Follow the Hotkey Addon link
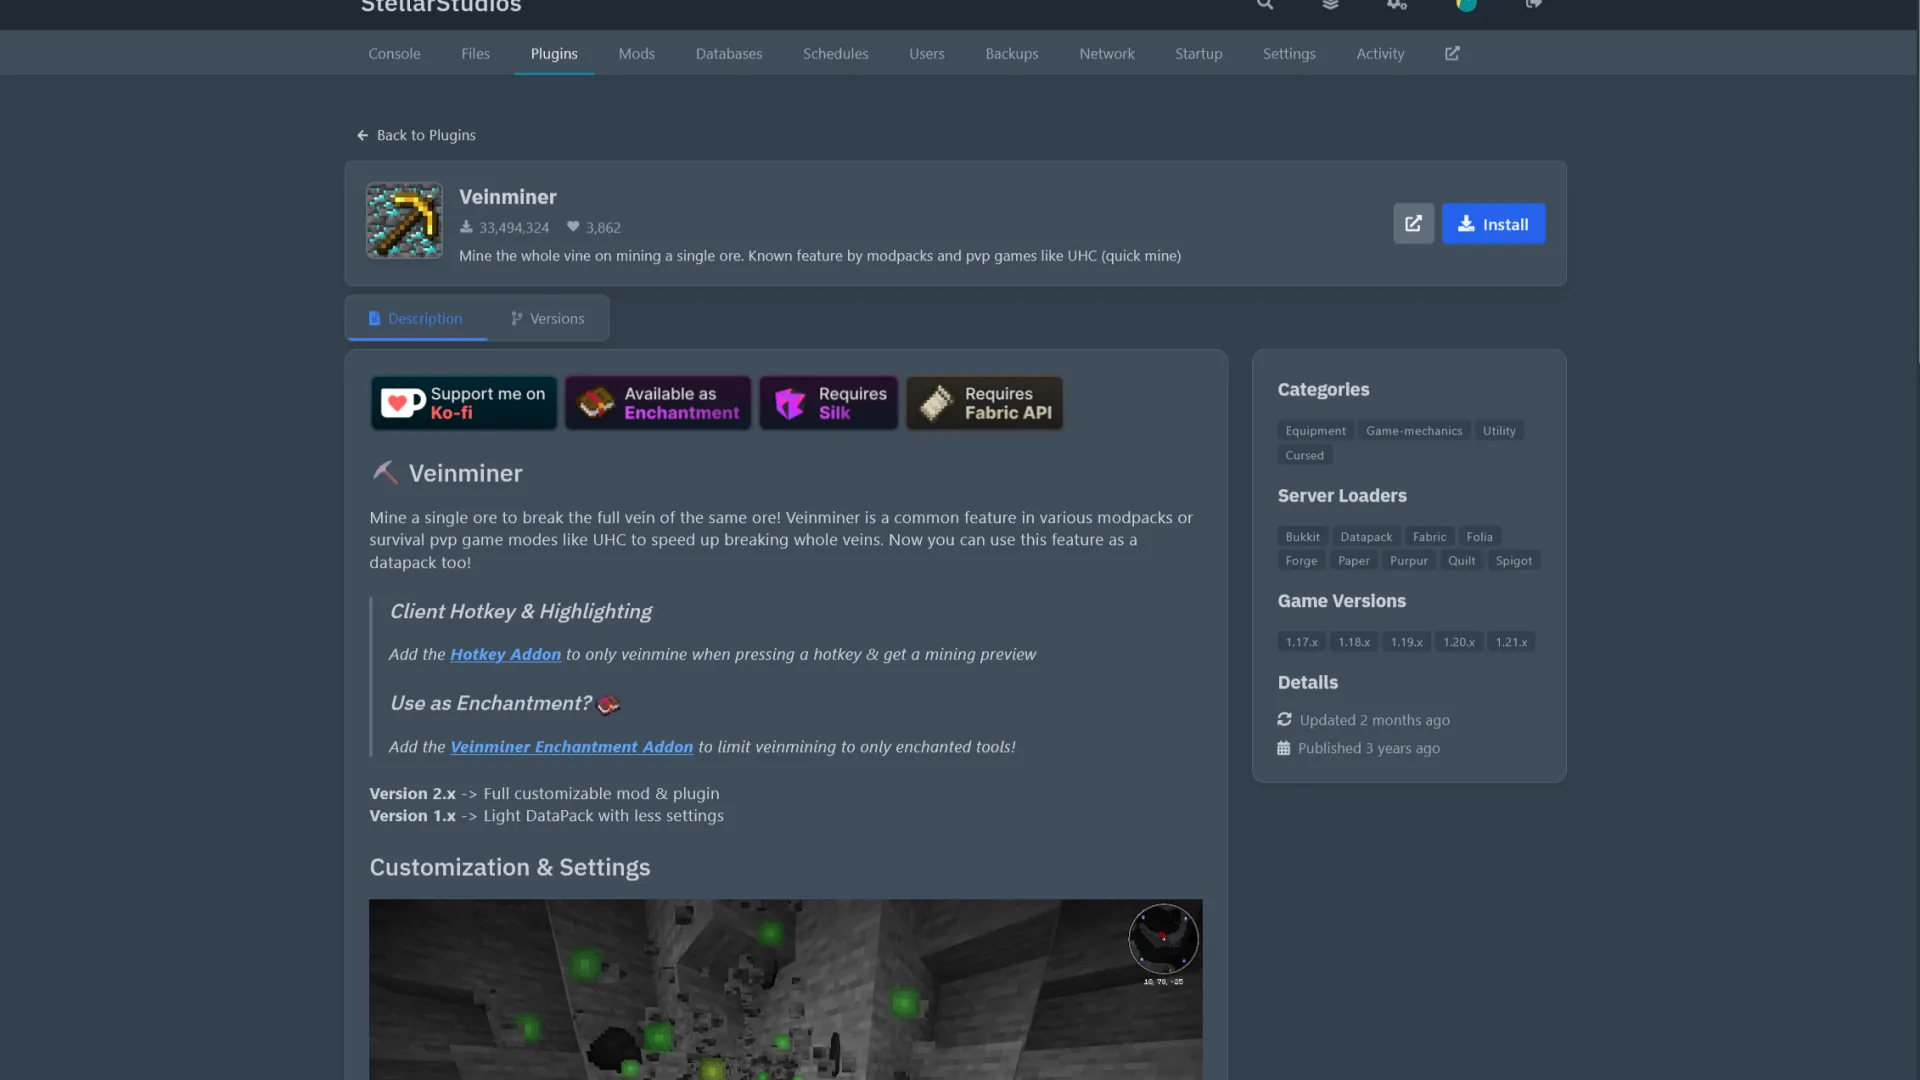 (x=505, y=654)
